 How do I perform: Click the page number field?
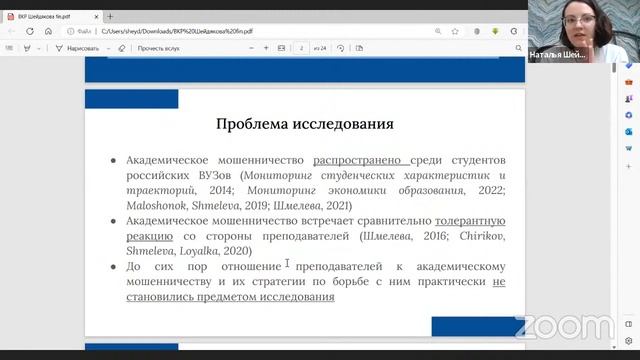pos(301,48)
